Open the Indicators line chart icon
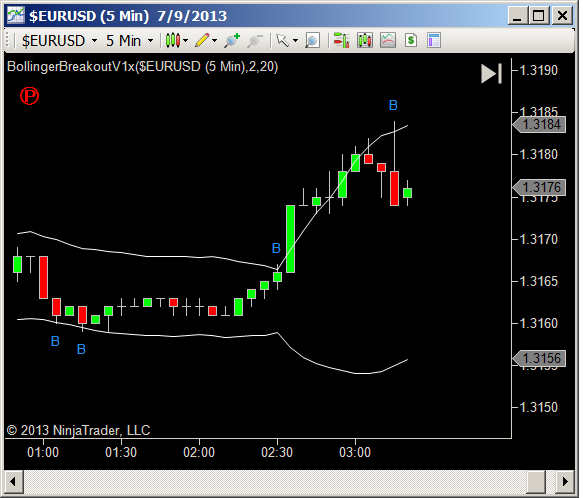This screenshot has height=498, width=583. pos(388,40)
